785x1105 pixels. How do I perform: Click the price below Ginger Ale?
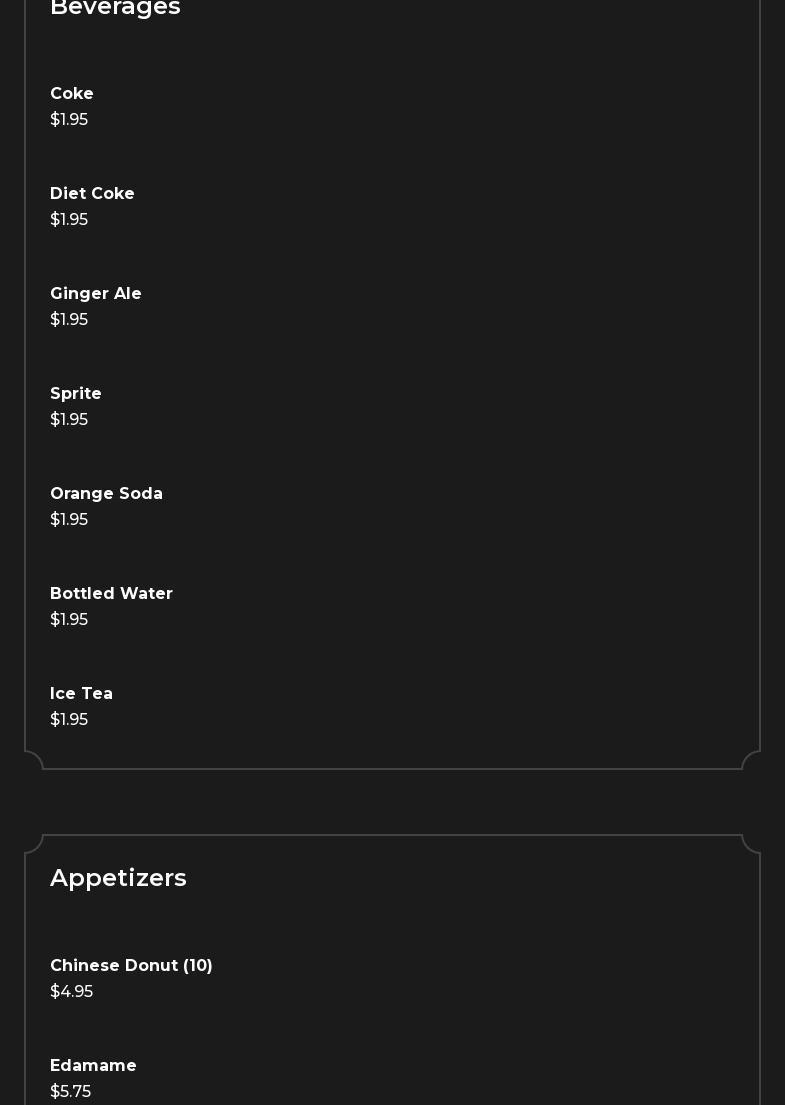click(x=69, y=320)
